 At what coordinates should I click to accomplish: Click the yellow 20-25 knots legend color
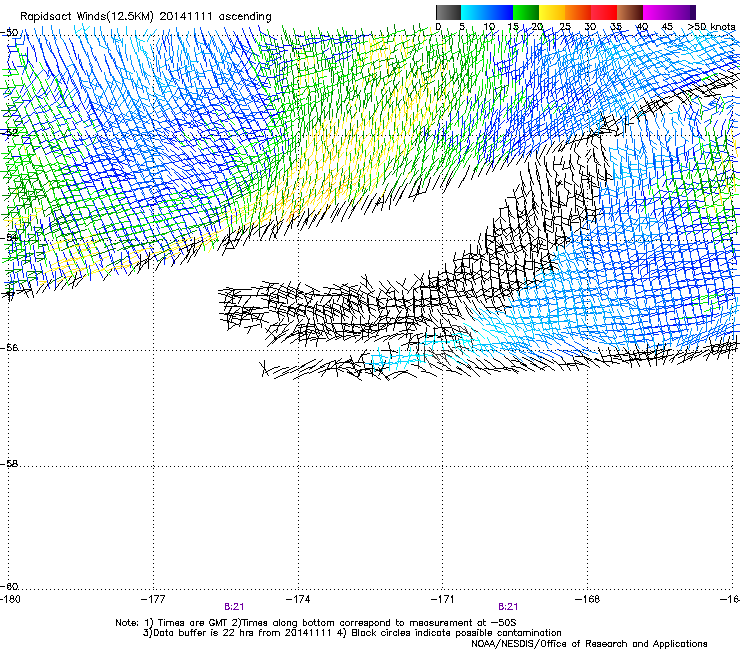(552, 12)
